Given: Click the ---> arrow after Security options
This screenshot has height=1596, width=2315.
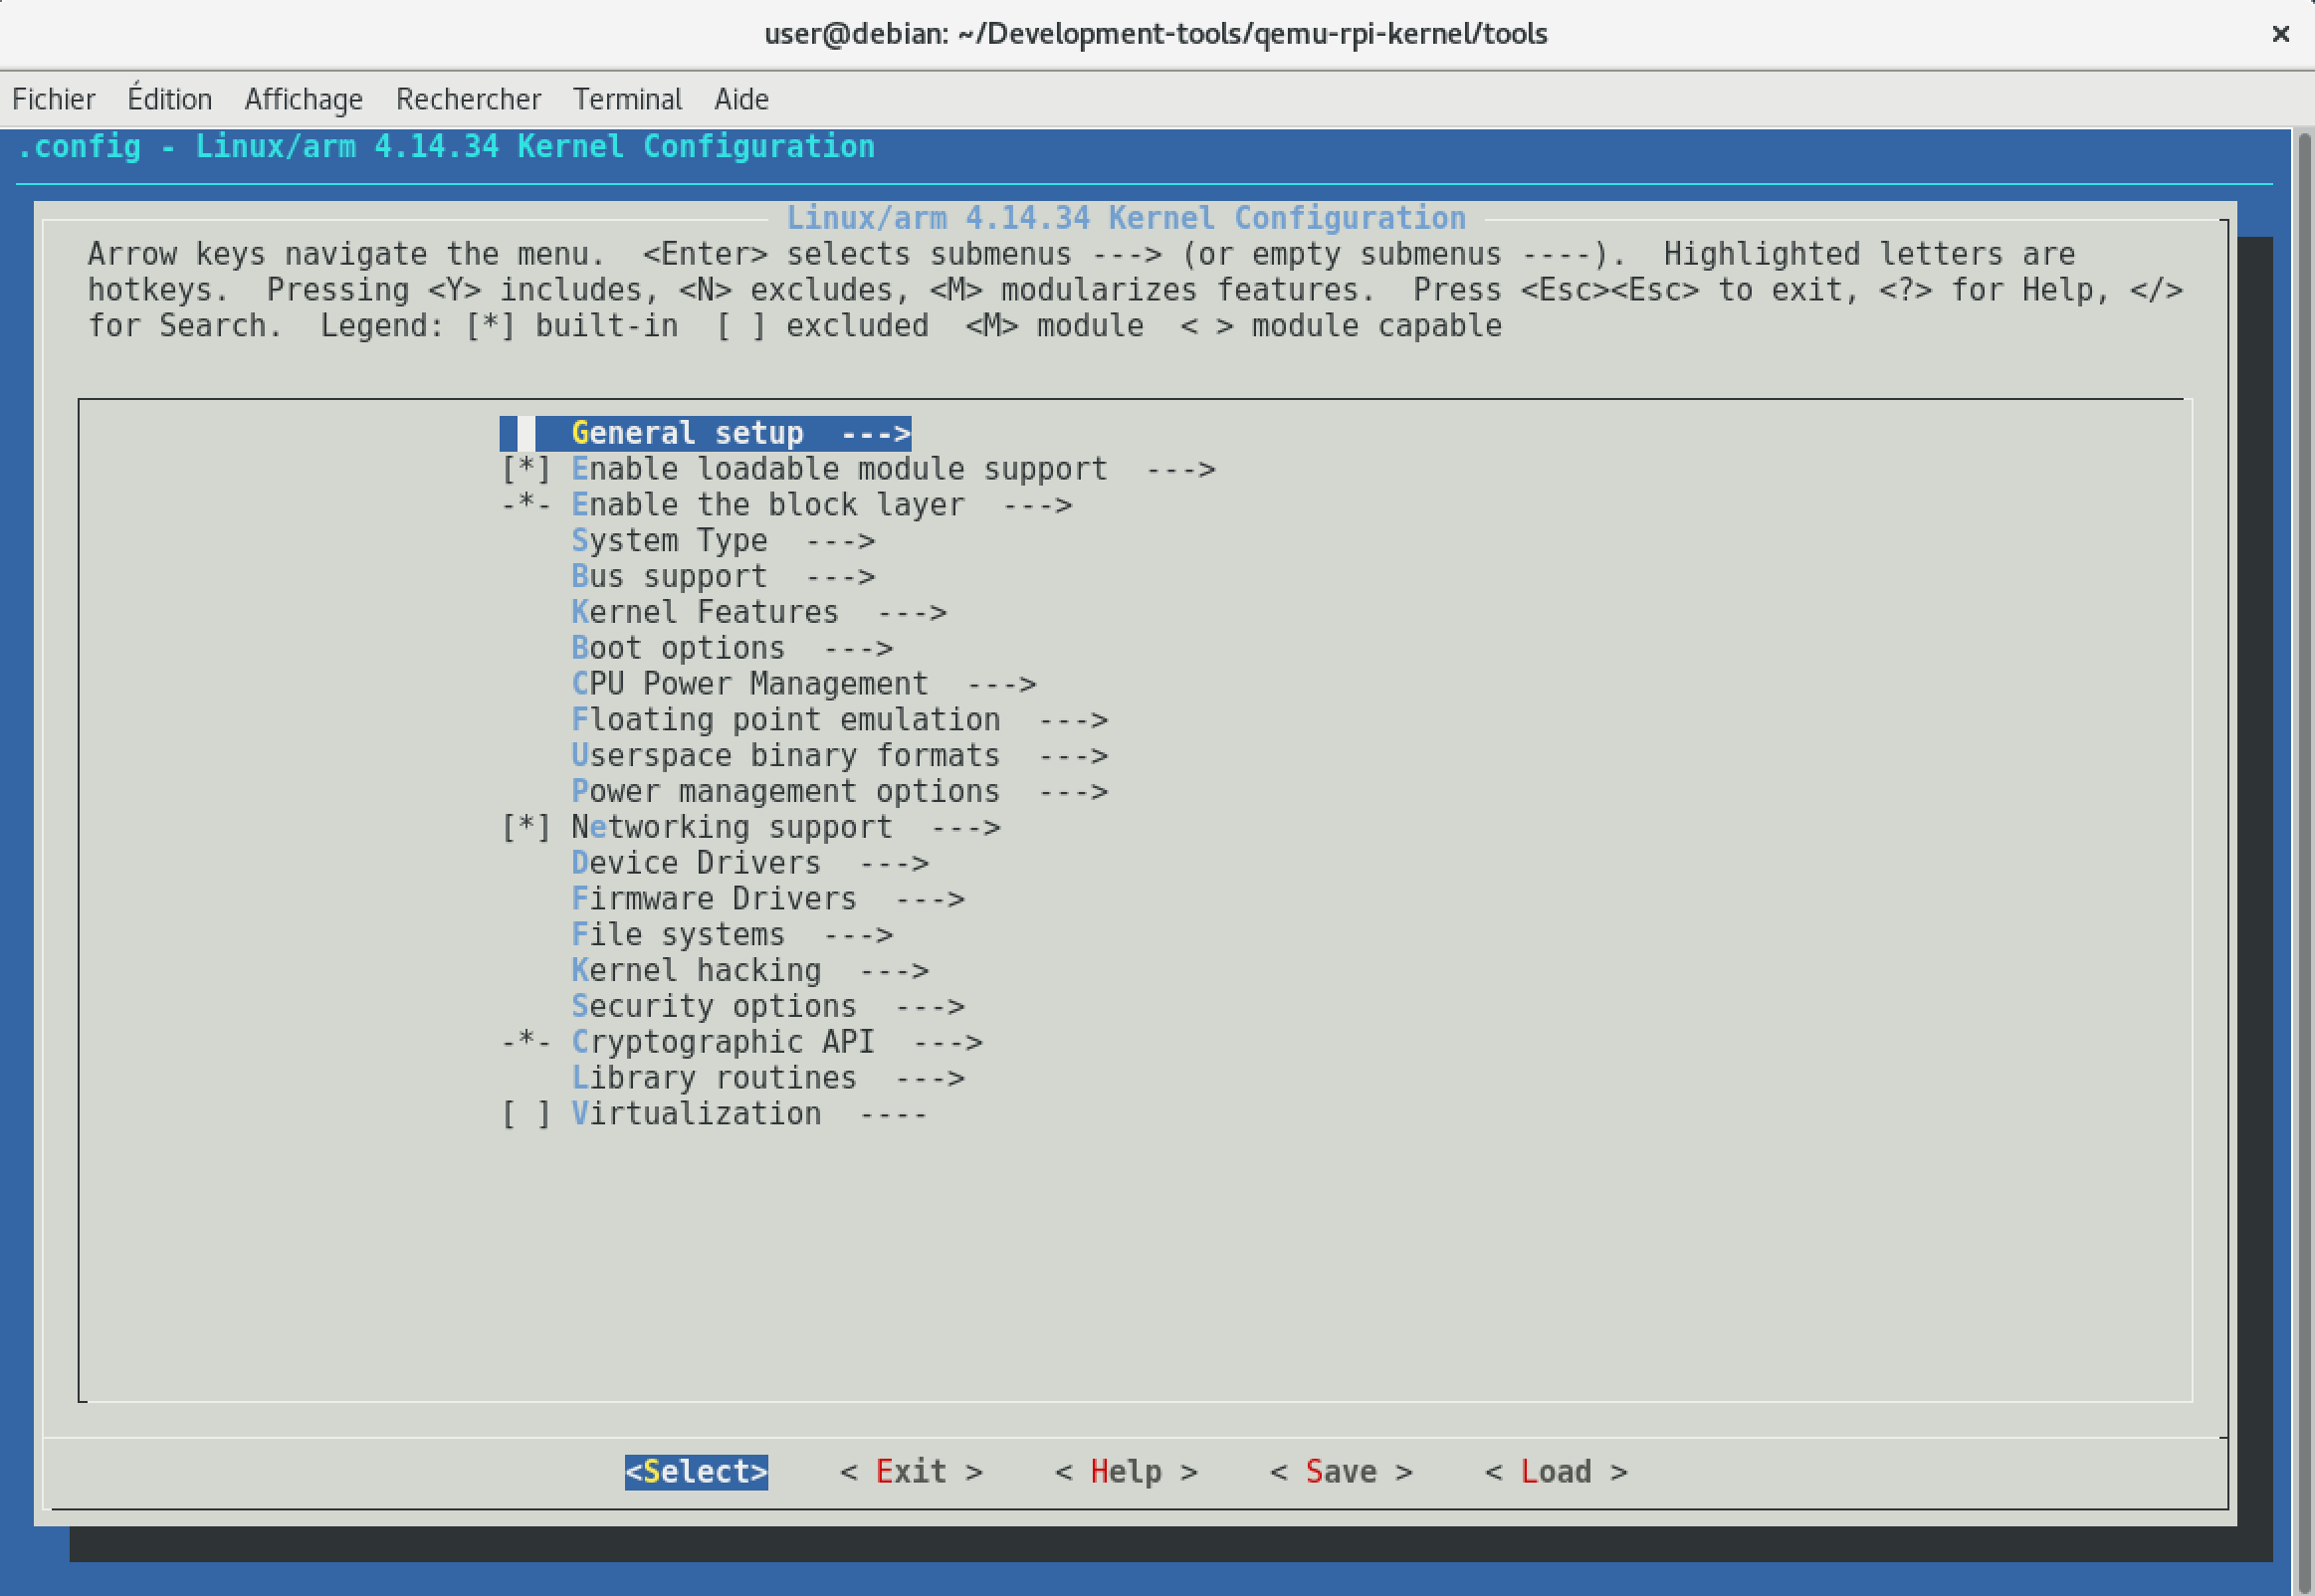Looking at the screenshot, I should point(930,1006).
